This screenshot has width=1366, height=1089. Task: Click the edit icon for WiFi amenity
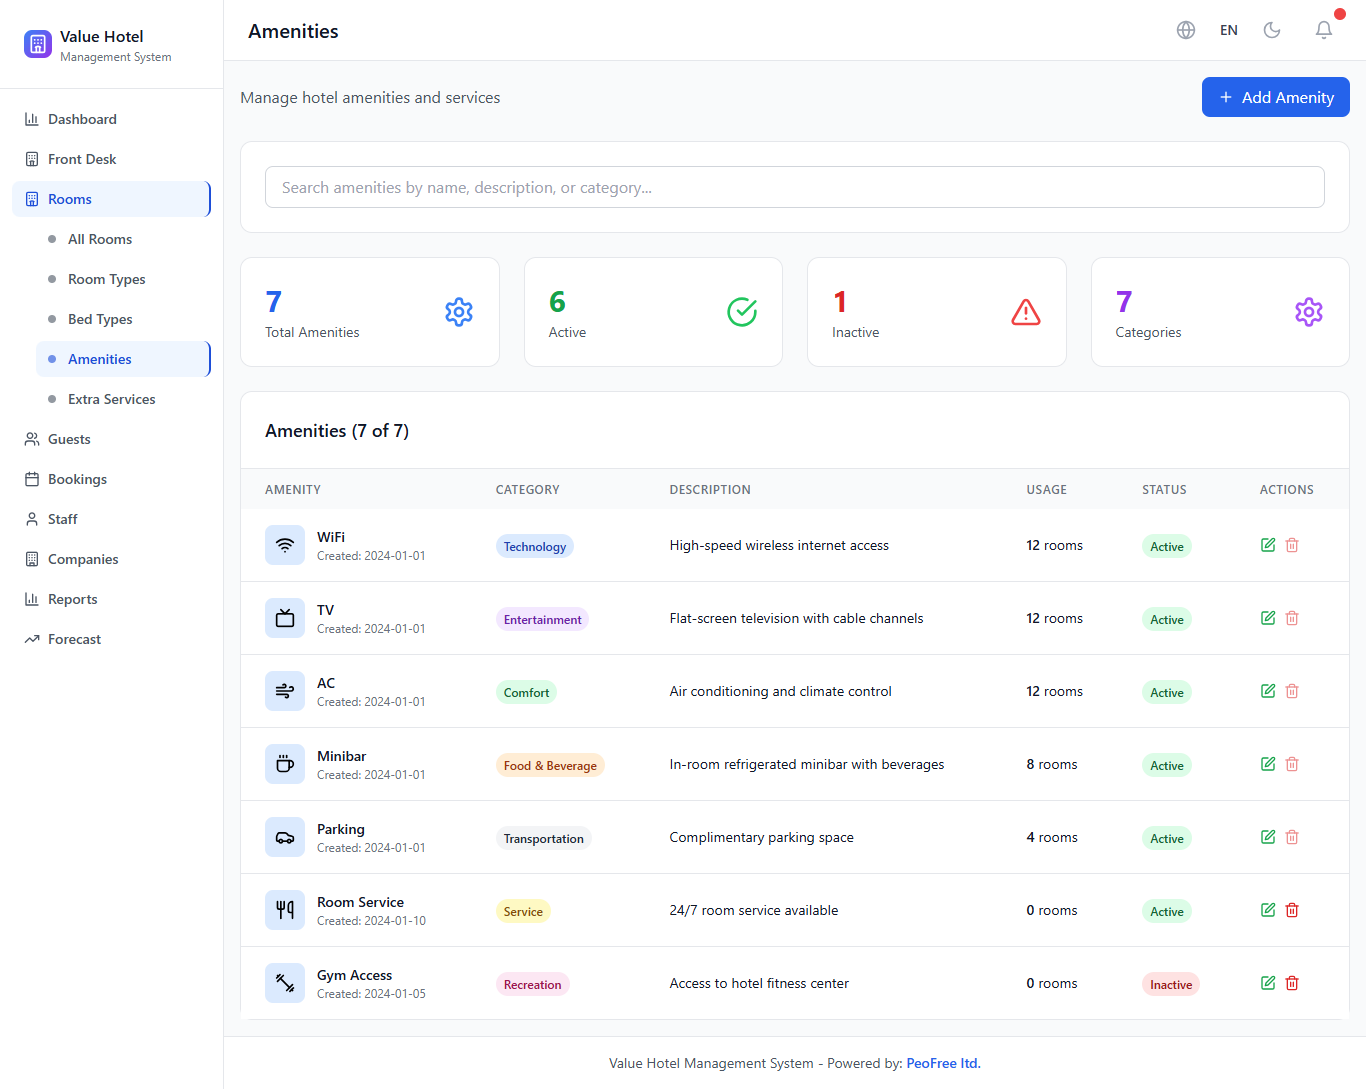(1268, 545)
